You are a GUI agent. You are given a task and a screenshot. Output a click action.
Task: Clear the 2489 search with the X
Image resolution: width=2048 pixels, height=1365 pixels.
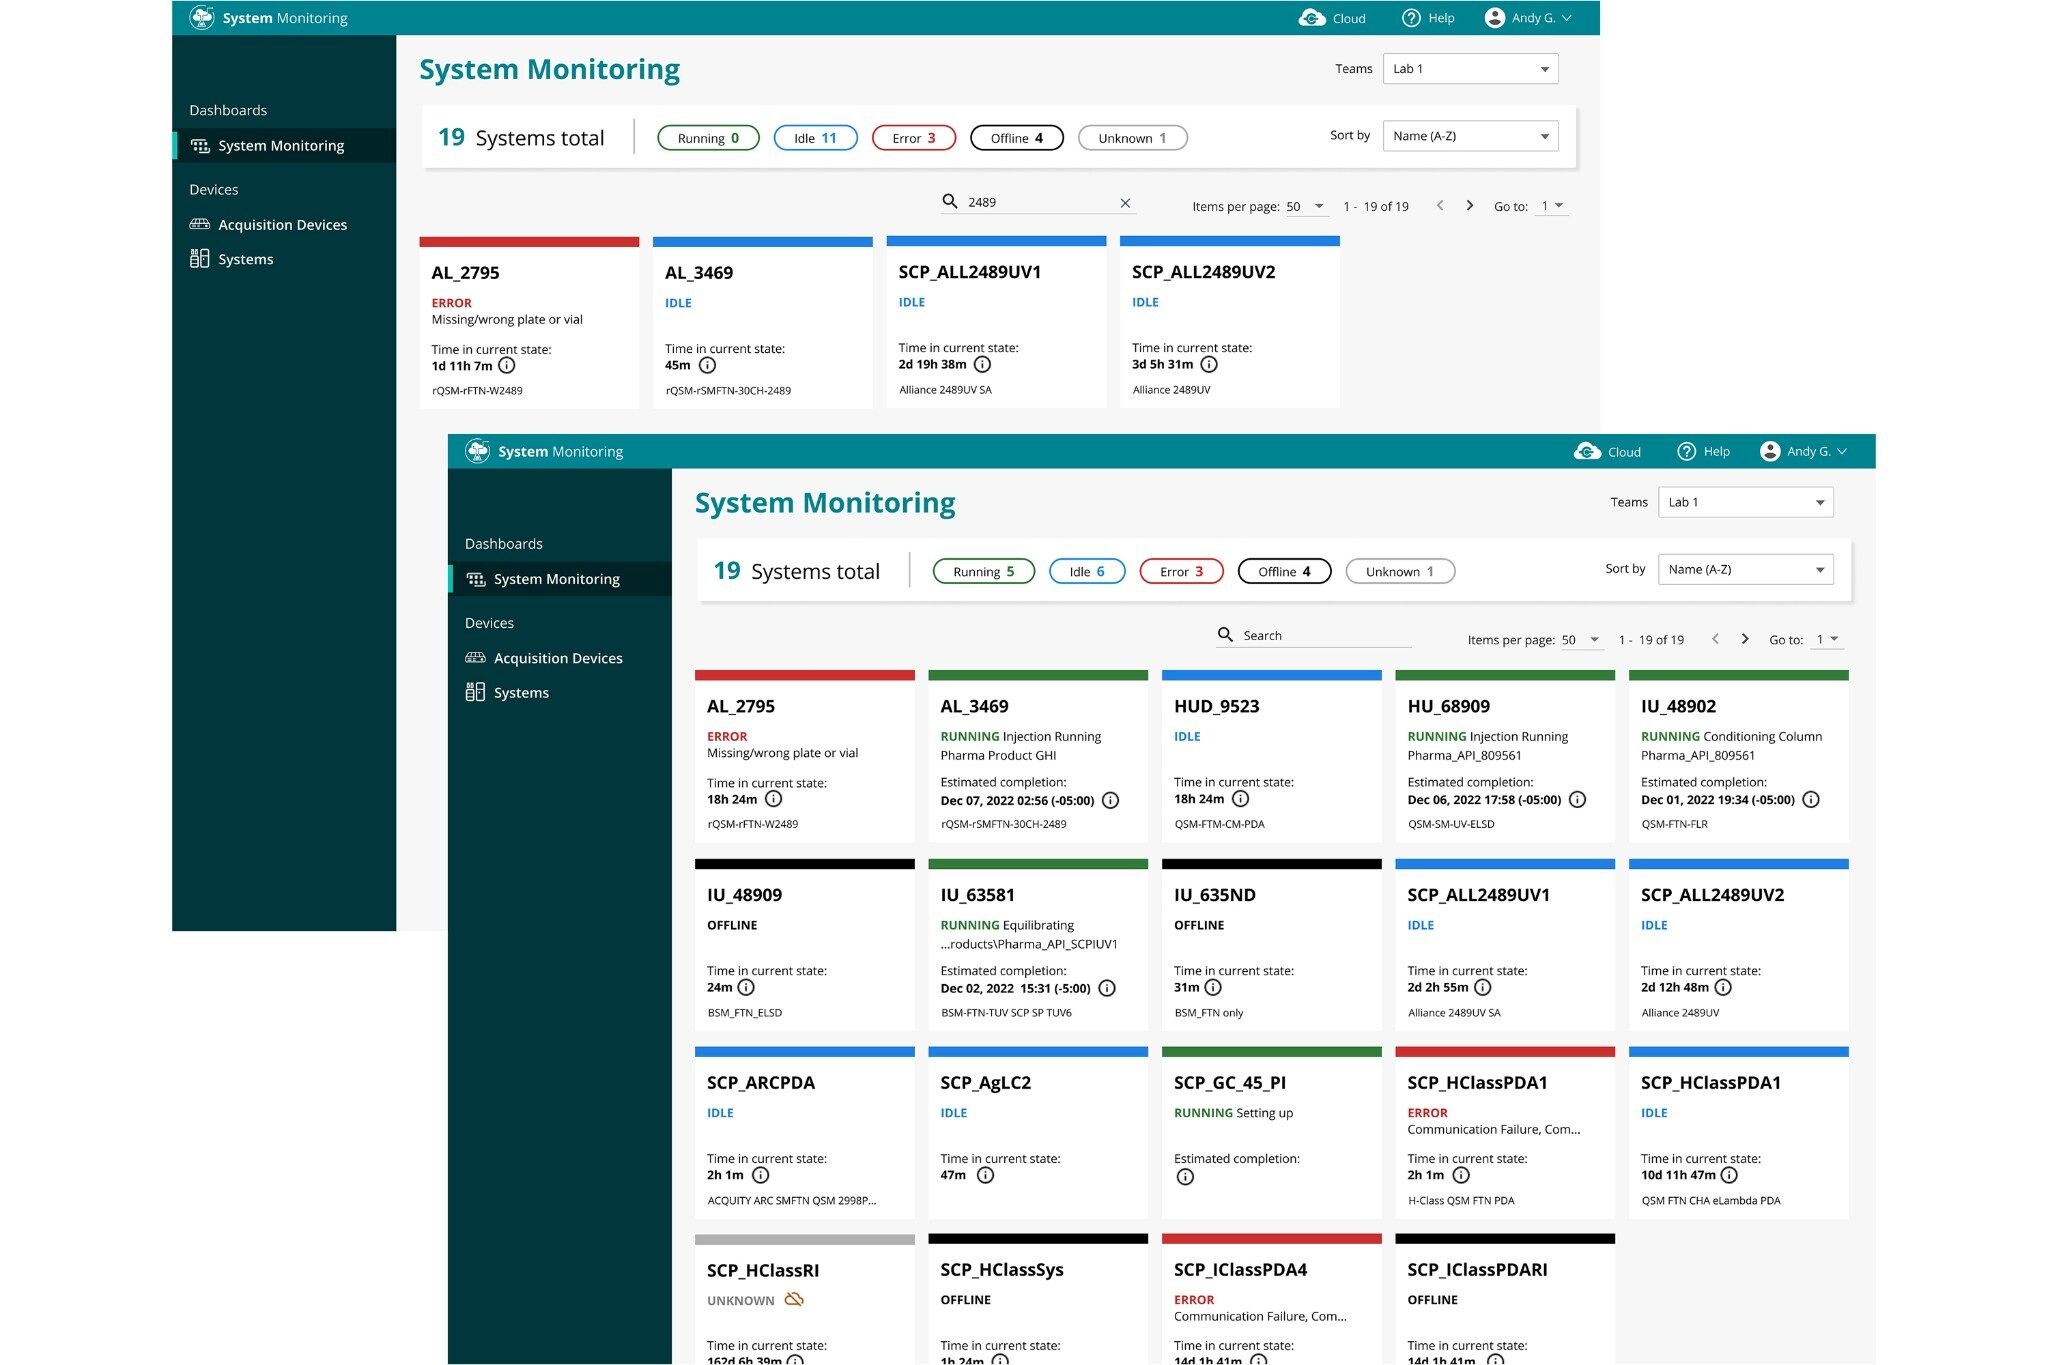(1124, 202)
